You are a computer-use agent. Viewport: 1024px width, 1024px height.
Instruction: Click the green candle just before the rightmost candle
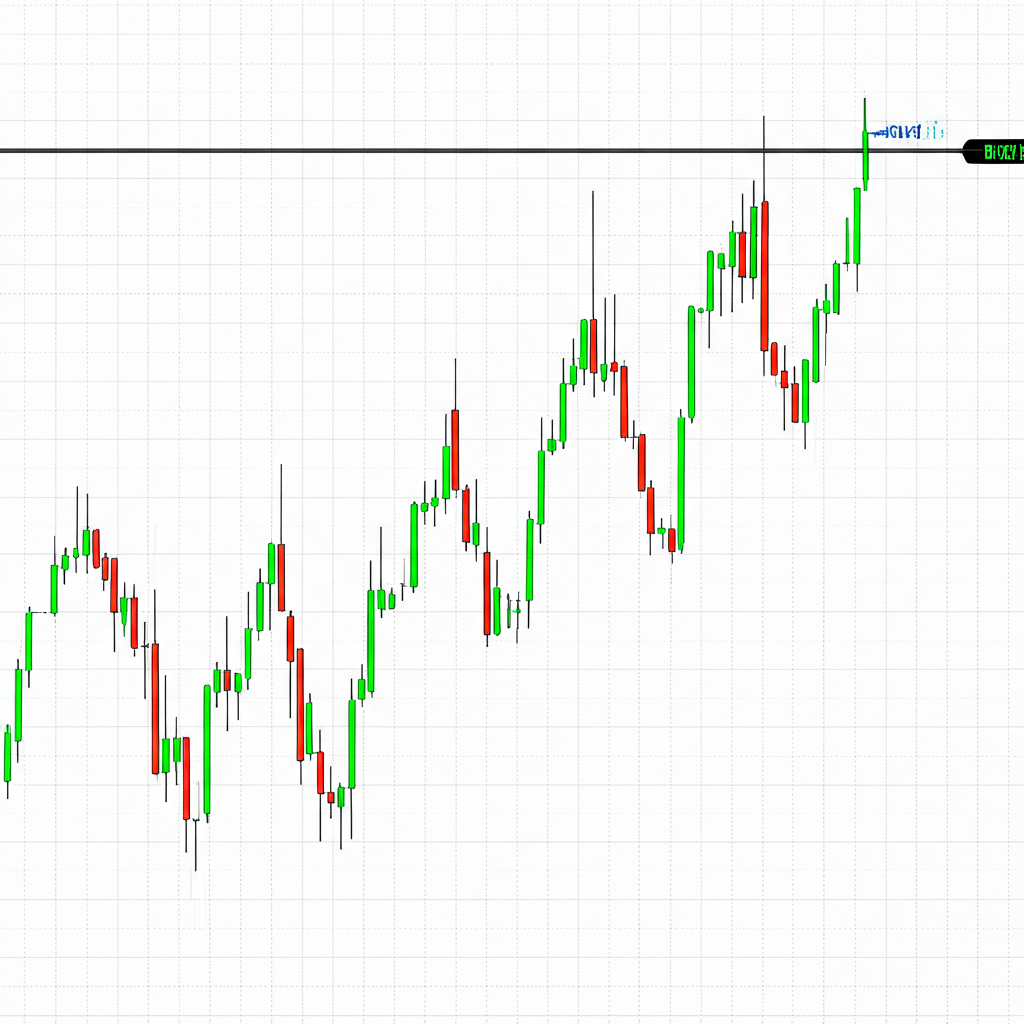[857, 226]
